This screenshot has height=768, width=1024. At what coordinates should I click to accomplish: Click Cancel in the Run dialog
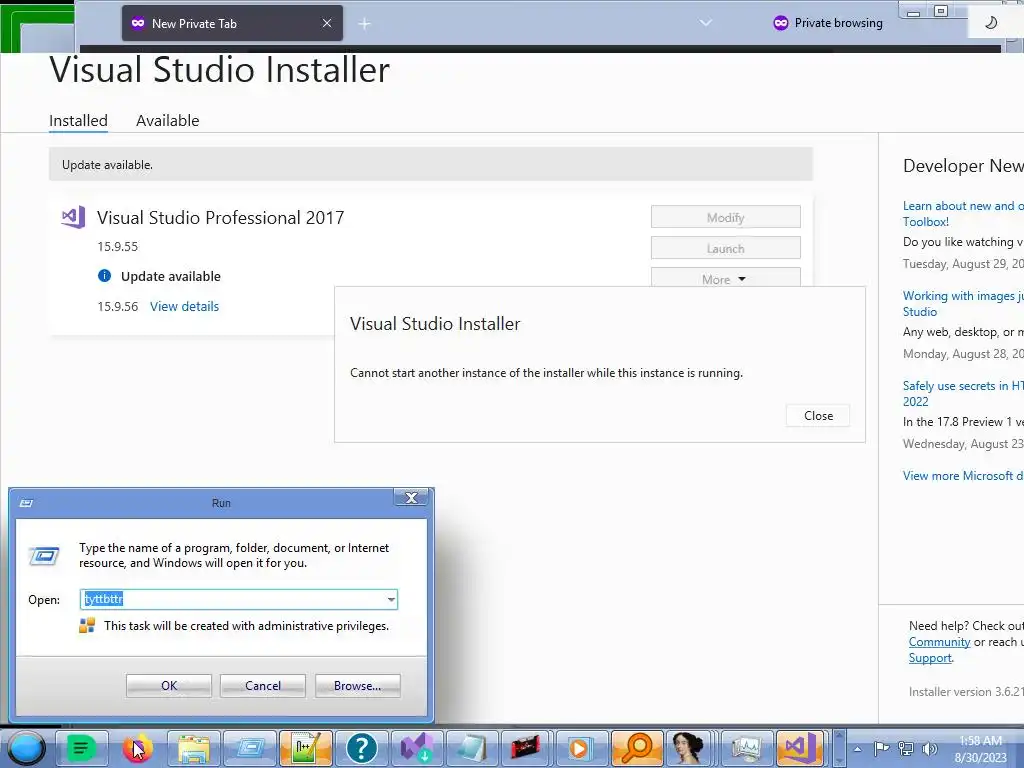[263, 686]
